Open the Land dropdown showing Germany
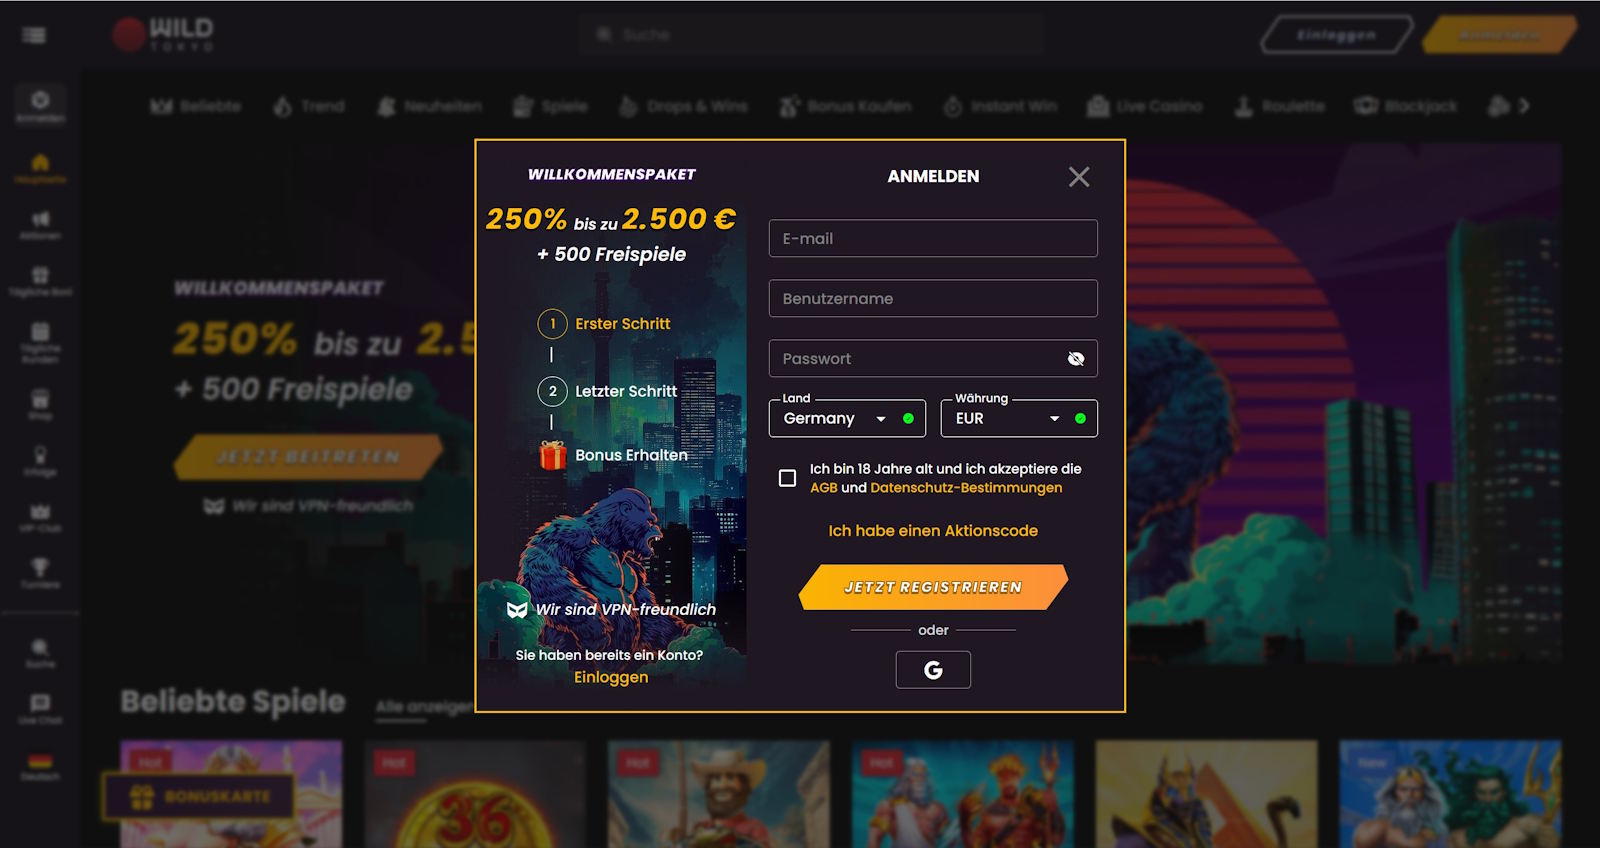 pyautogui.click(x=847, y=418)
